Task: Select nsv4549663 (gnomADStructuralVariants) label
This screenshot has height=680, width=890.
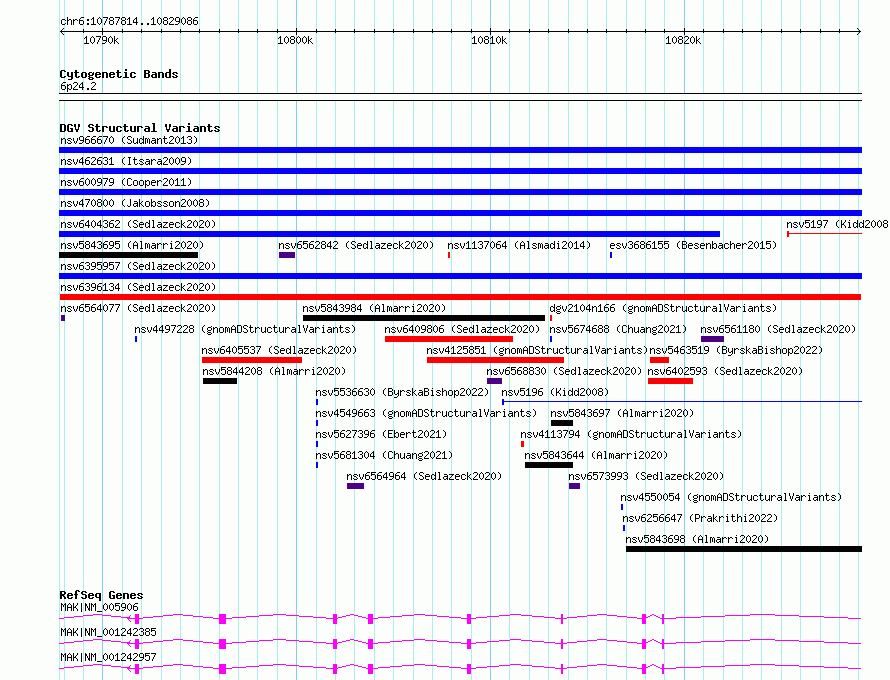Action: (x=426, y=413)
